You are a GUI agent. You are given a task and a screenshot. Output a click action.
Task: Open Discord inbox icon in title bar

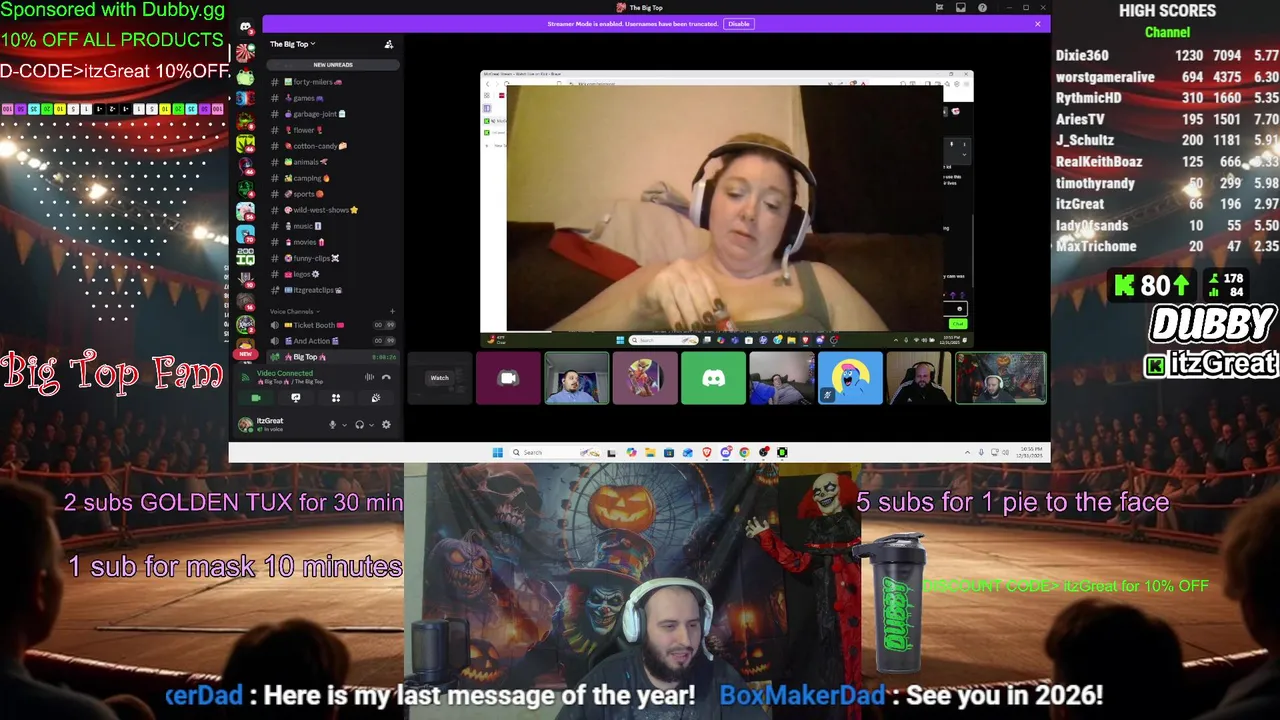(960, 8)
